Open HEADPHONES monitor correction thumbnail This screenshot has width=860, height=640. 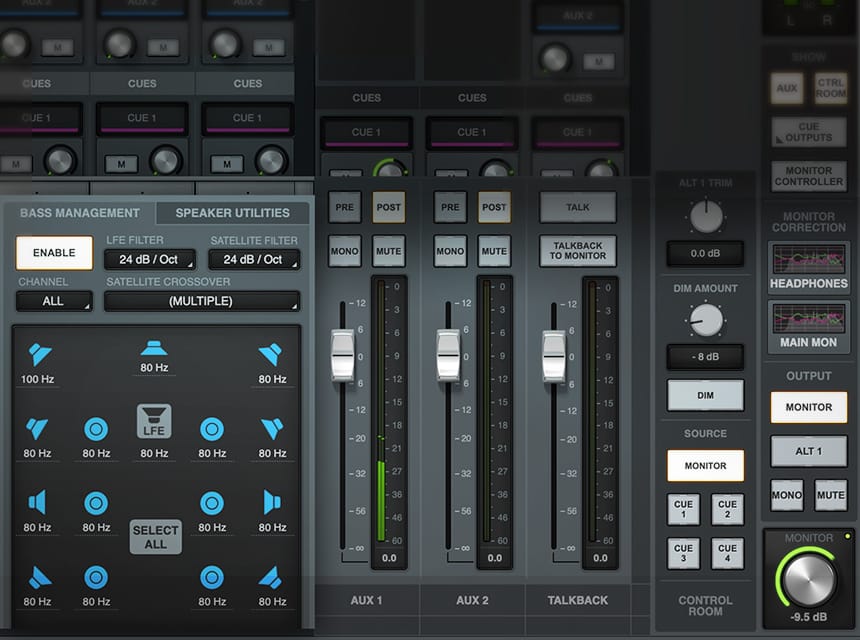click(x=808, y=267)
